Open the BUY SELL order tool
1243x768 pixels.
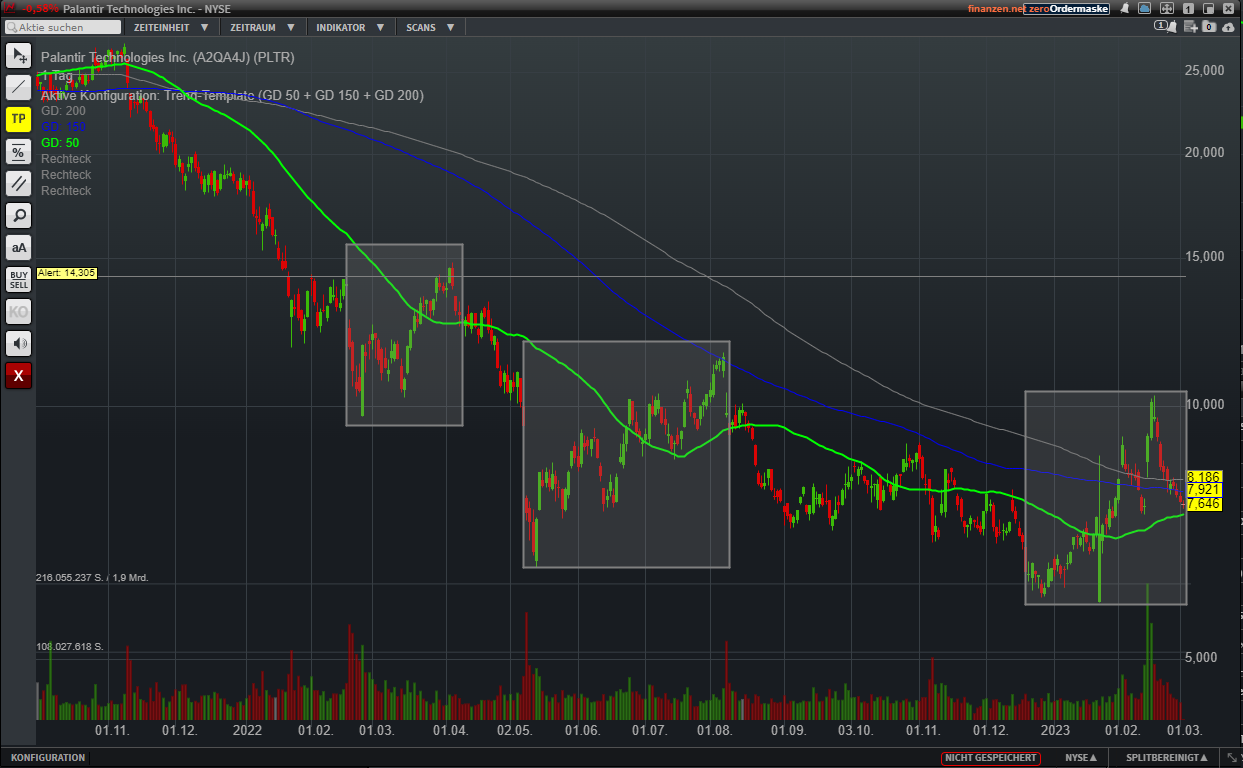[x=19, y=280]
